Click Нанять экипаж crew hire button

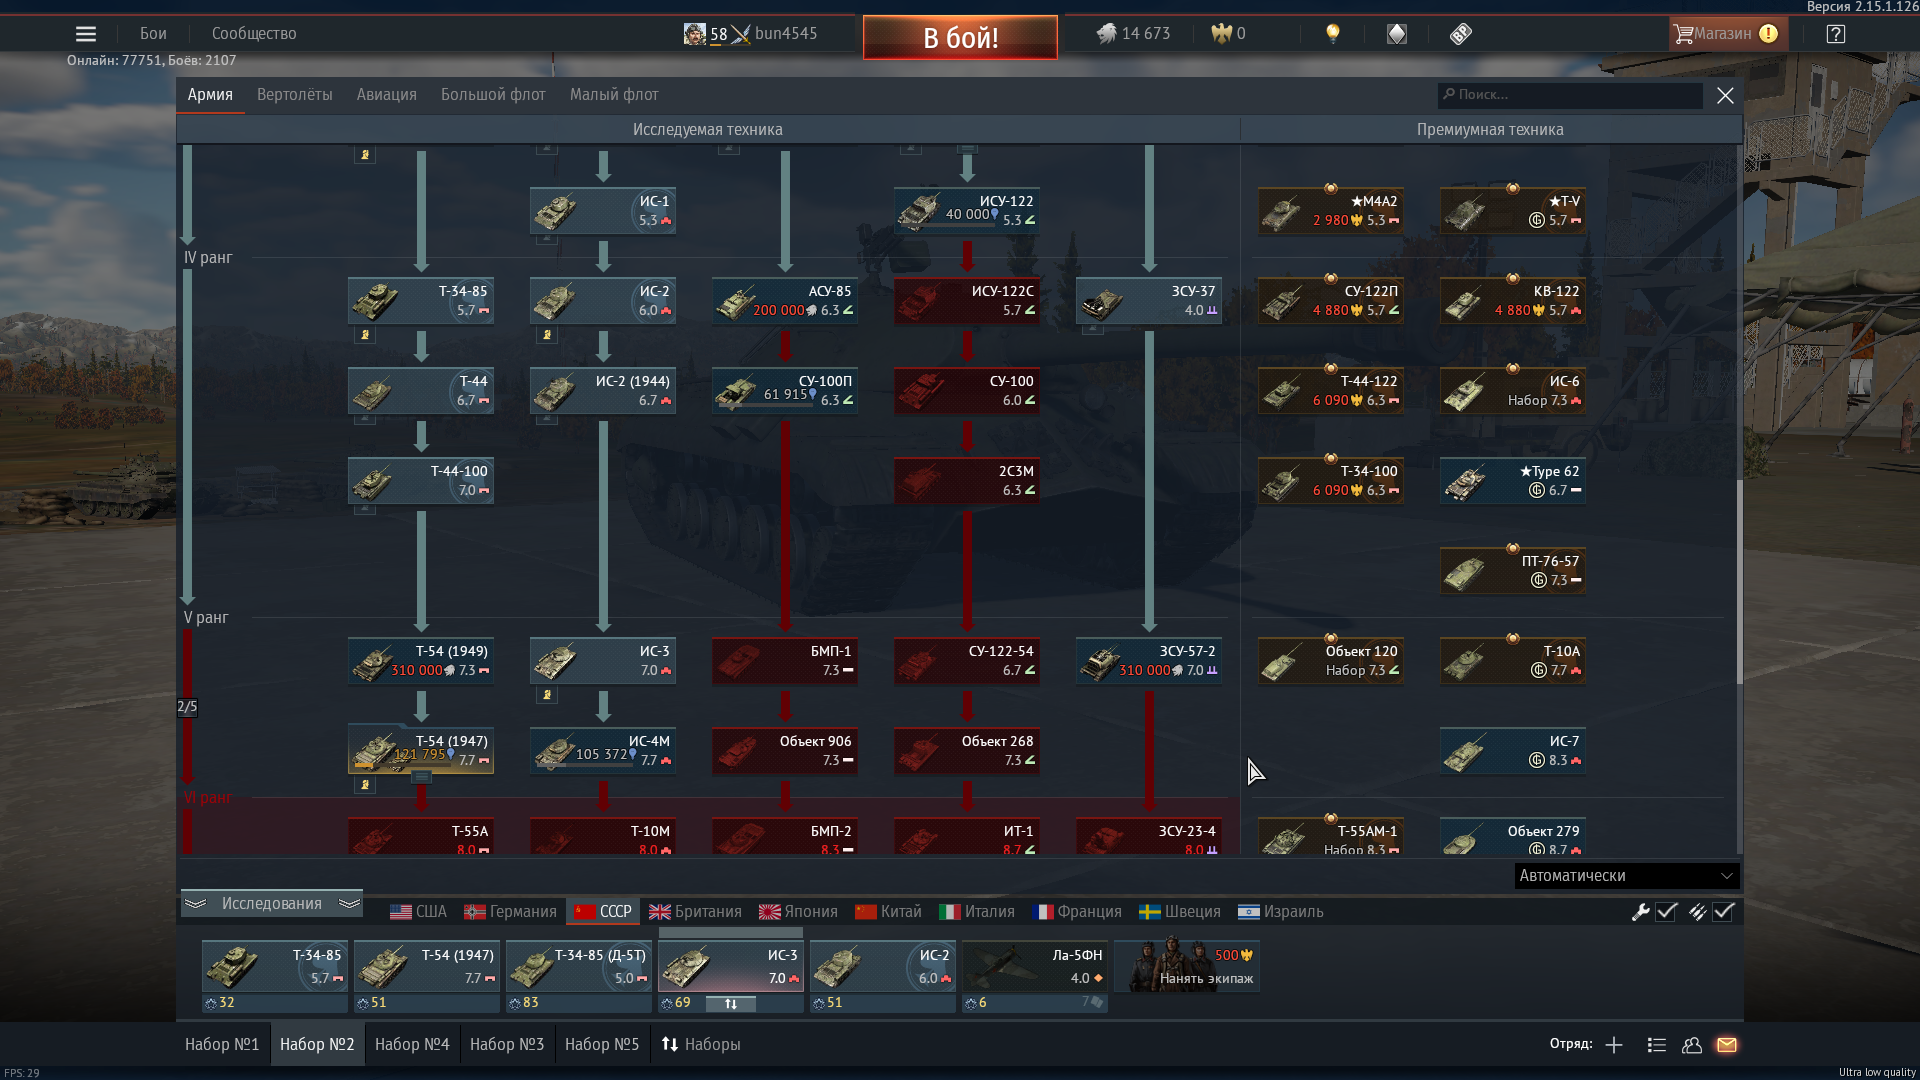[x=1187, y=966]
